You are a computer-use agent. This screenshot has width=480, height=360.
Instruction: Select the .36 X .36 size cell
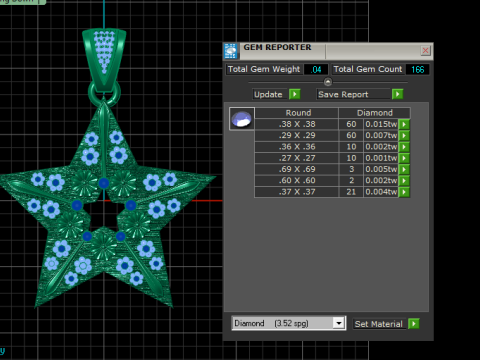pyautogui.click(x=297, y=147)
